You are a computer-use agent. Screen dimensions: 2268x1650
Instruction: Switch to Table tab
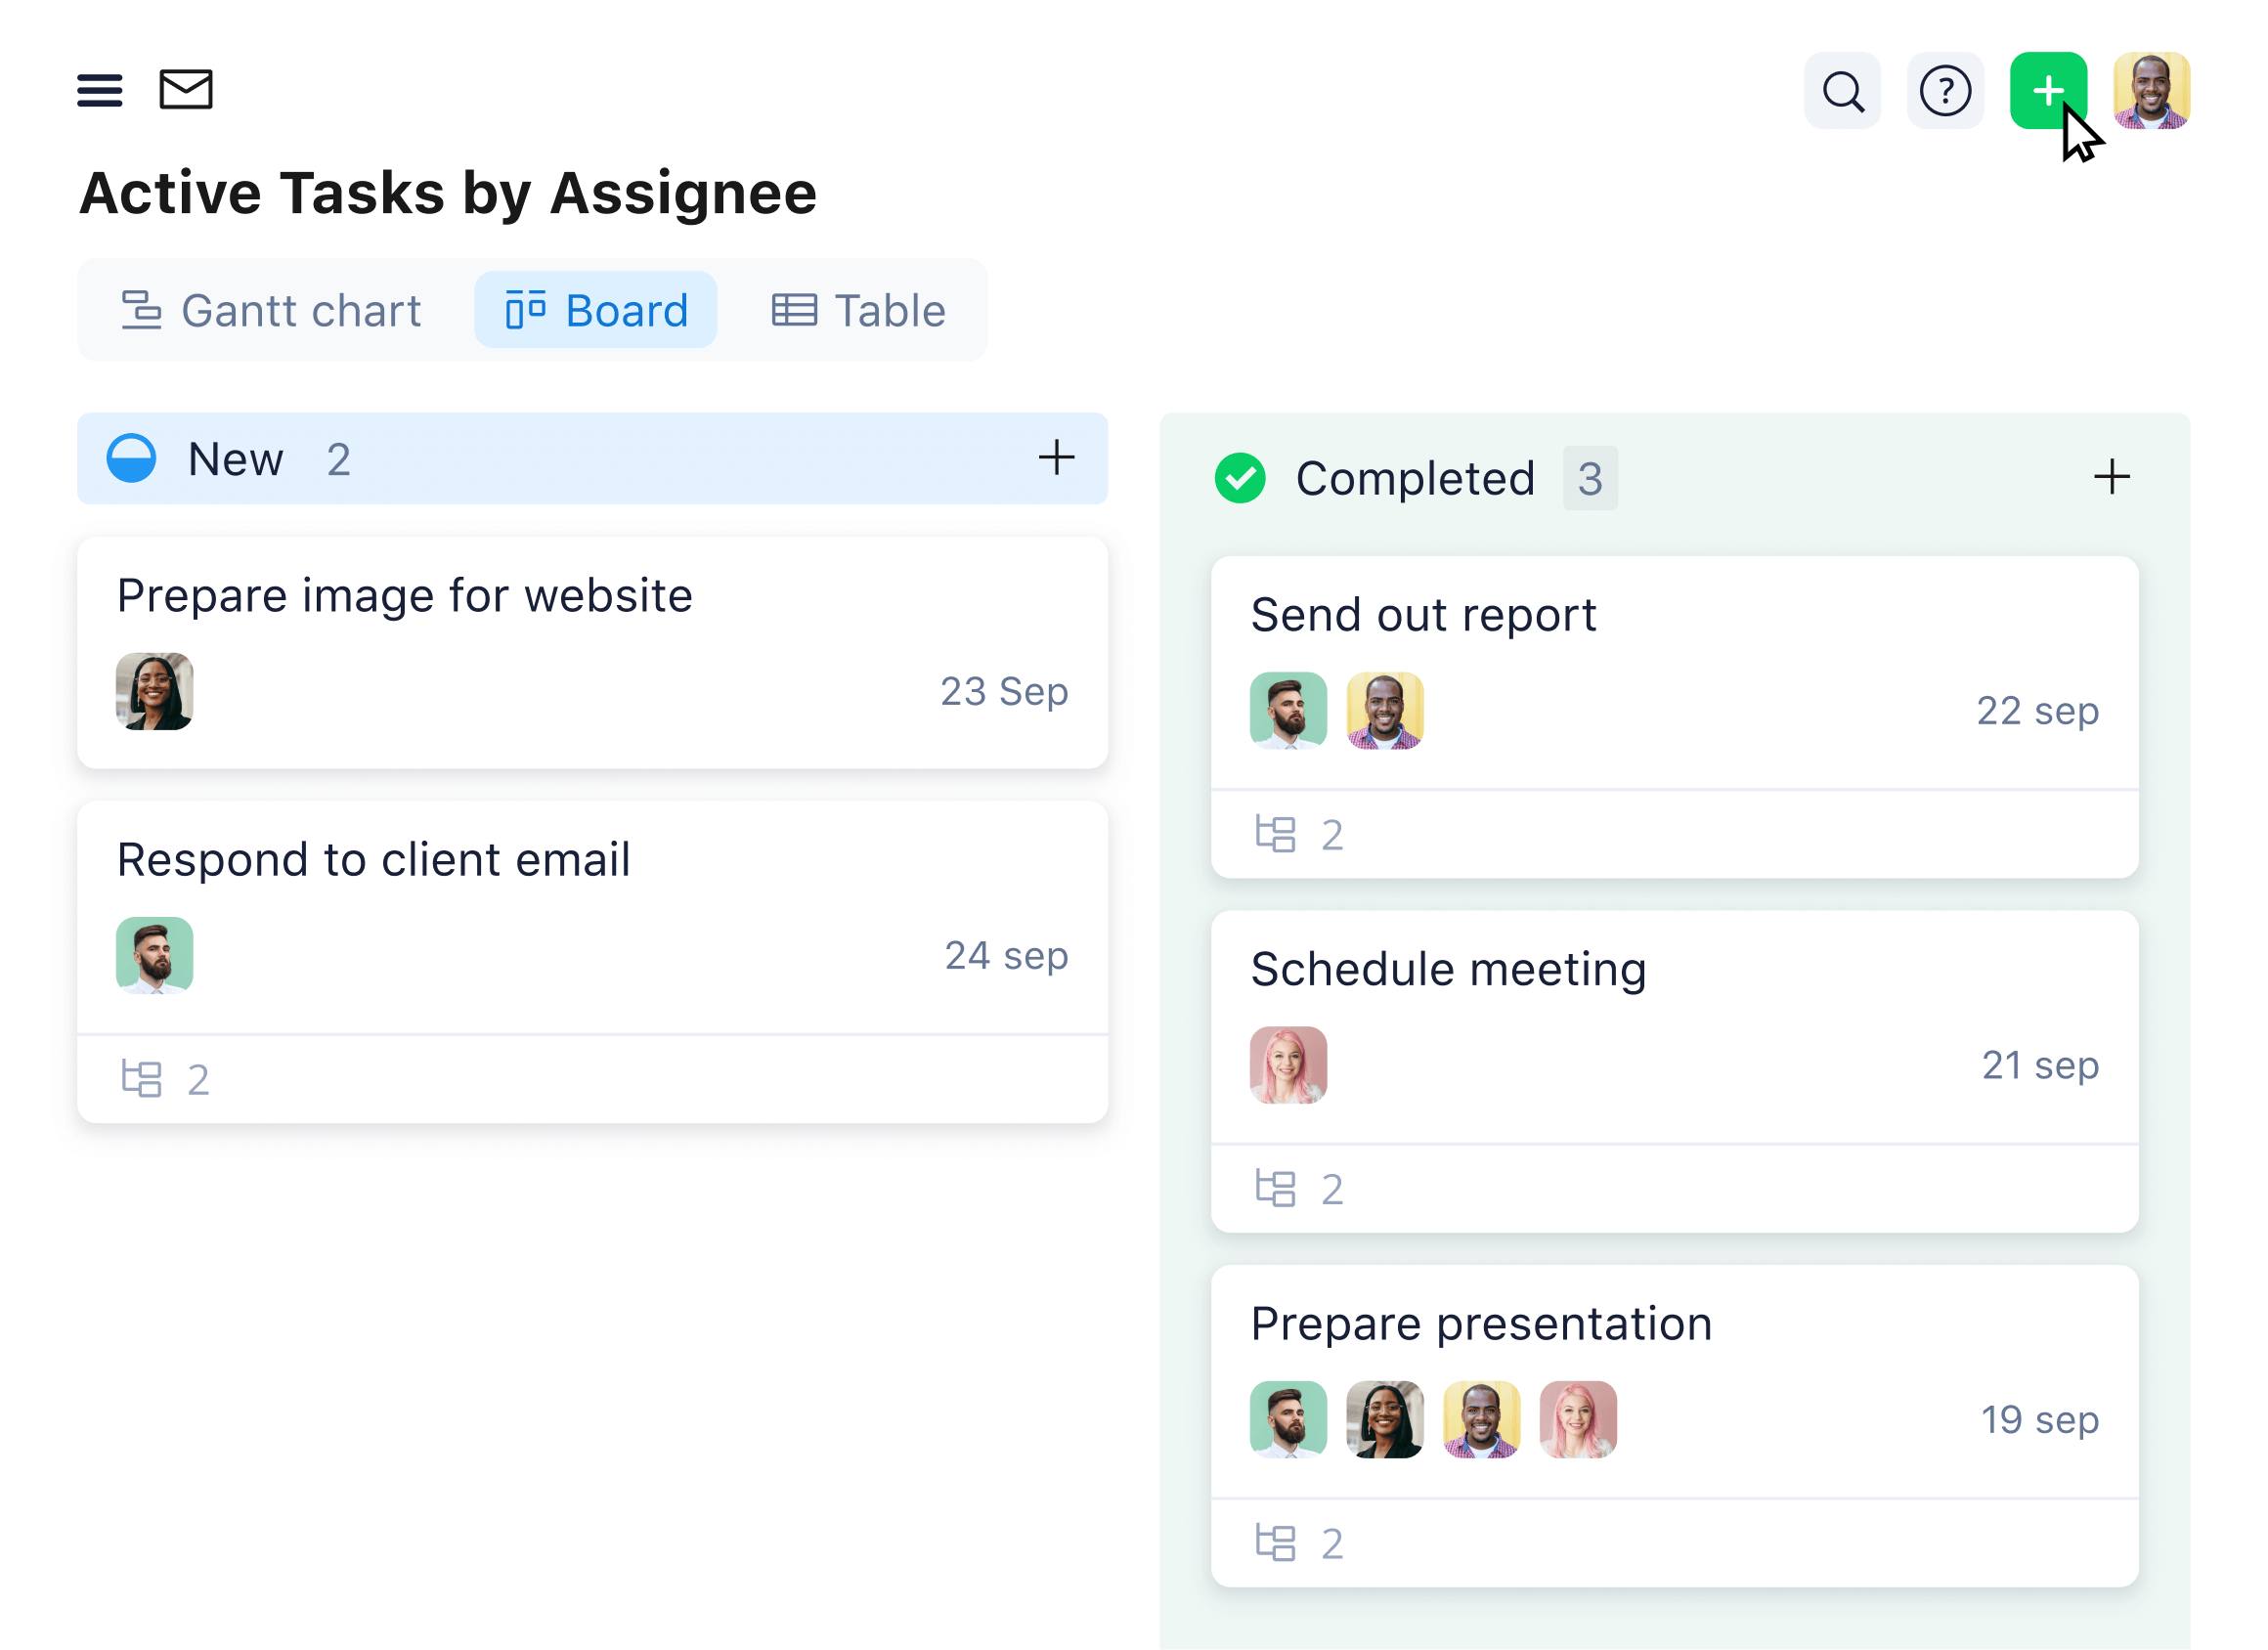point(861,310)
